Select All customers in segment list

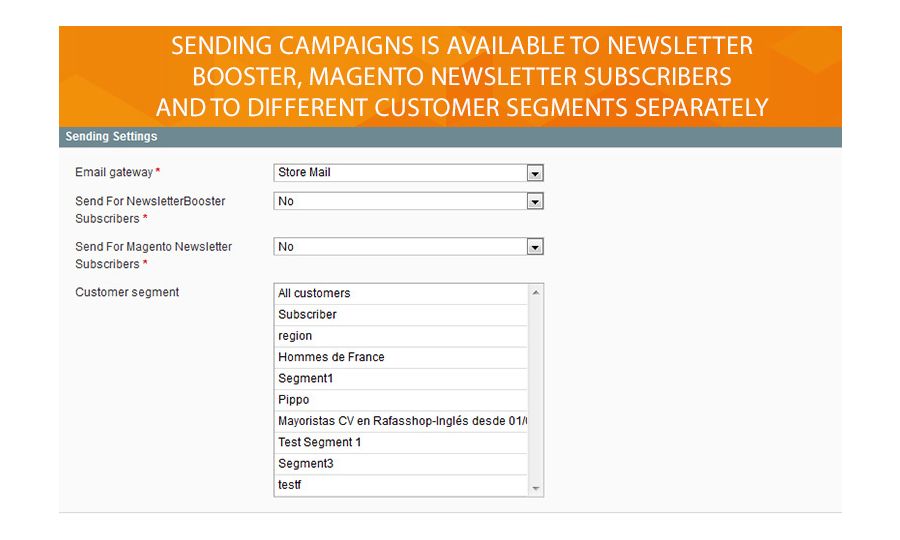[x=400, y=294]
